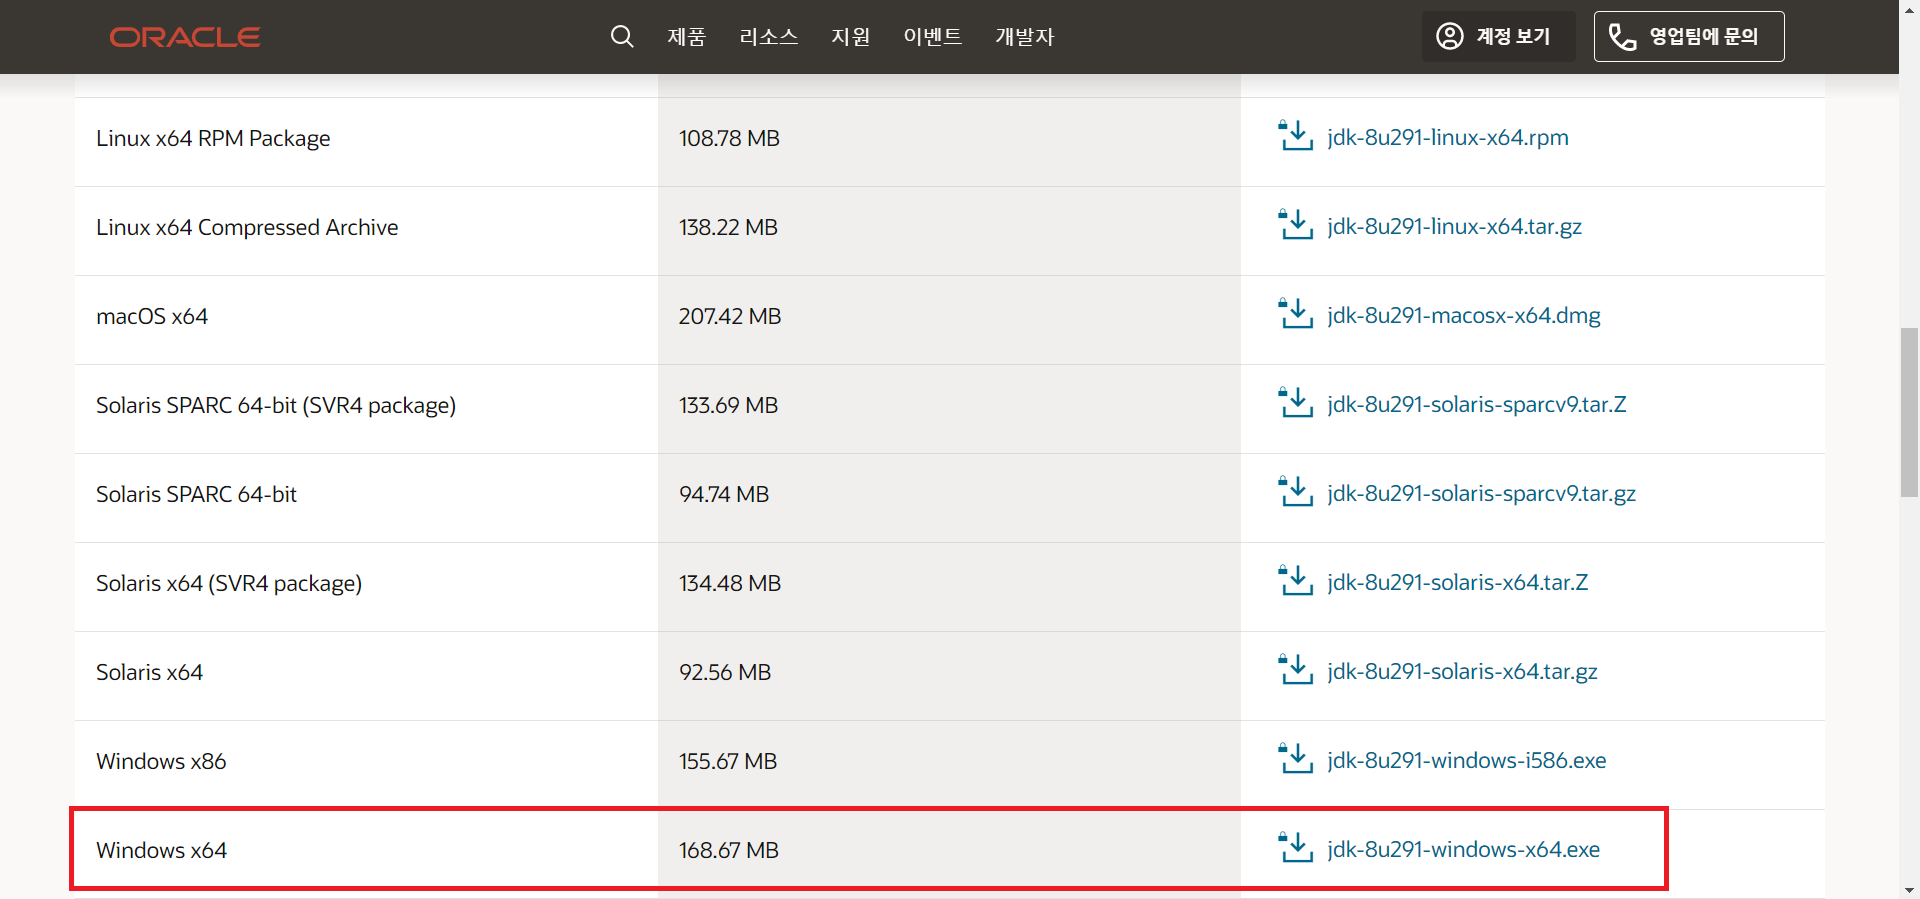The image size is (1920, 899).
Task: Click the page vertical scrollbar thumb
Action: pyautogui.click(x=1909, y=412)
